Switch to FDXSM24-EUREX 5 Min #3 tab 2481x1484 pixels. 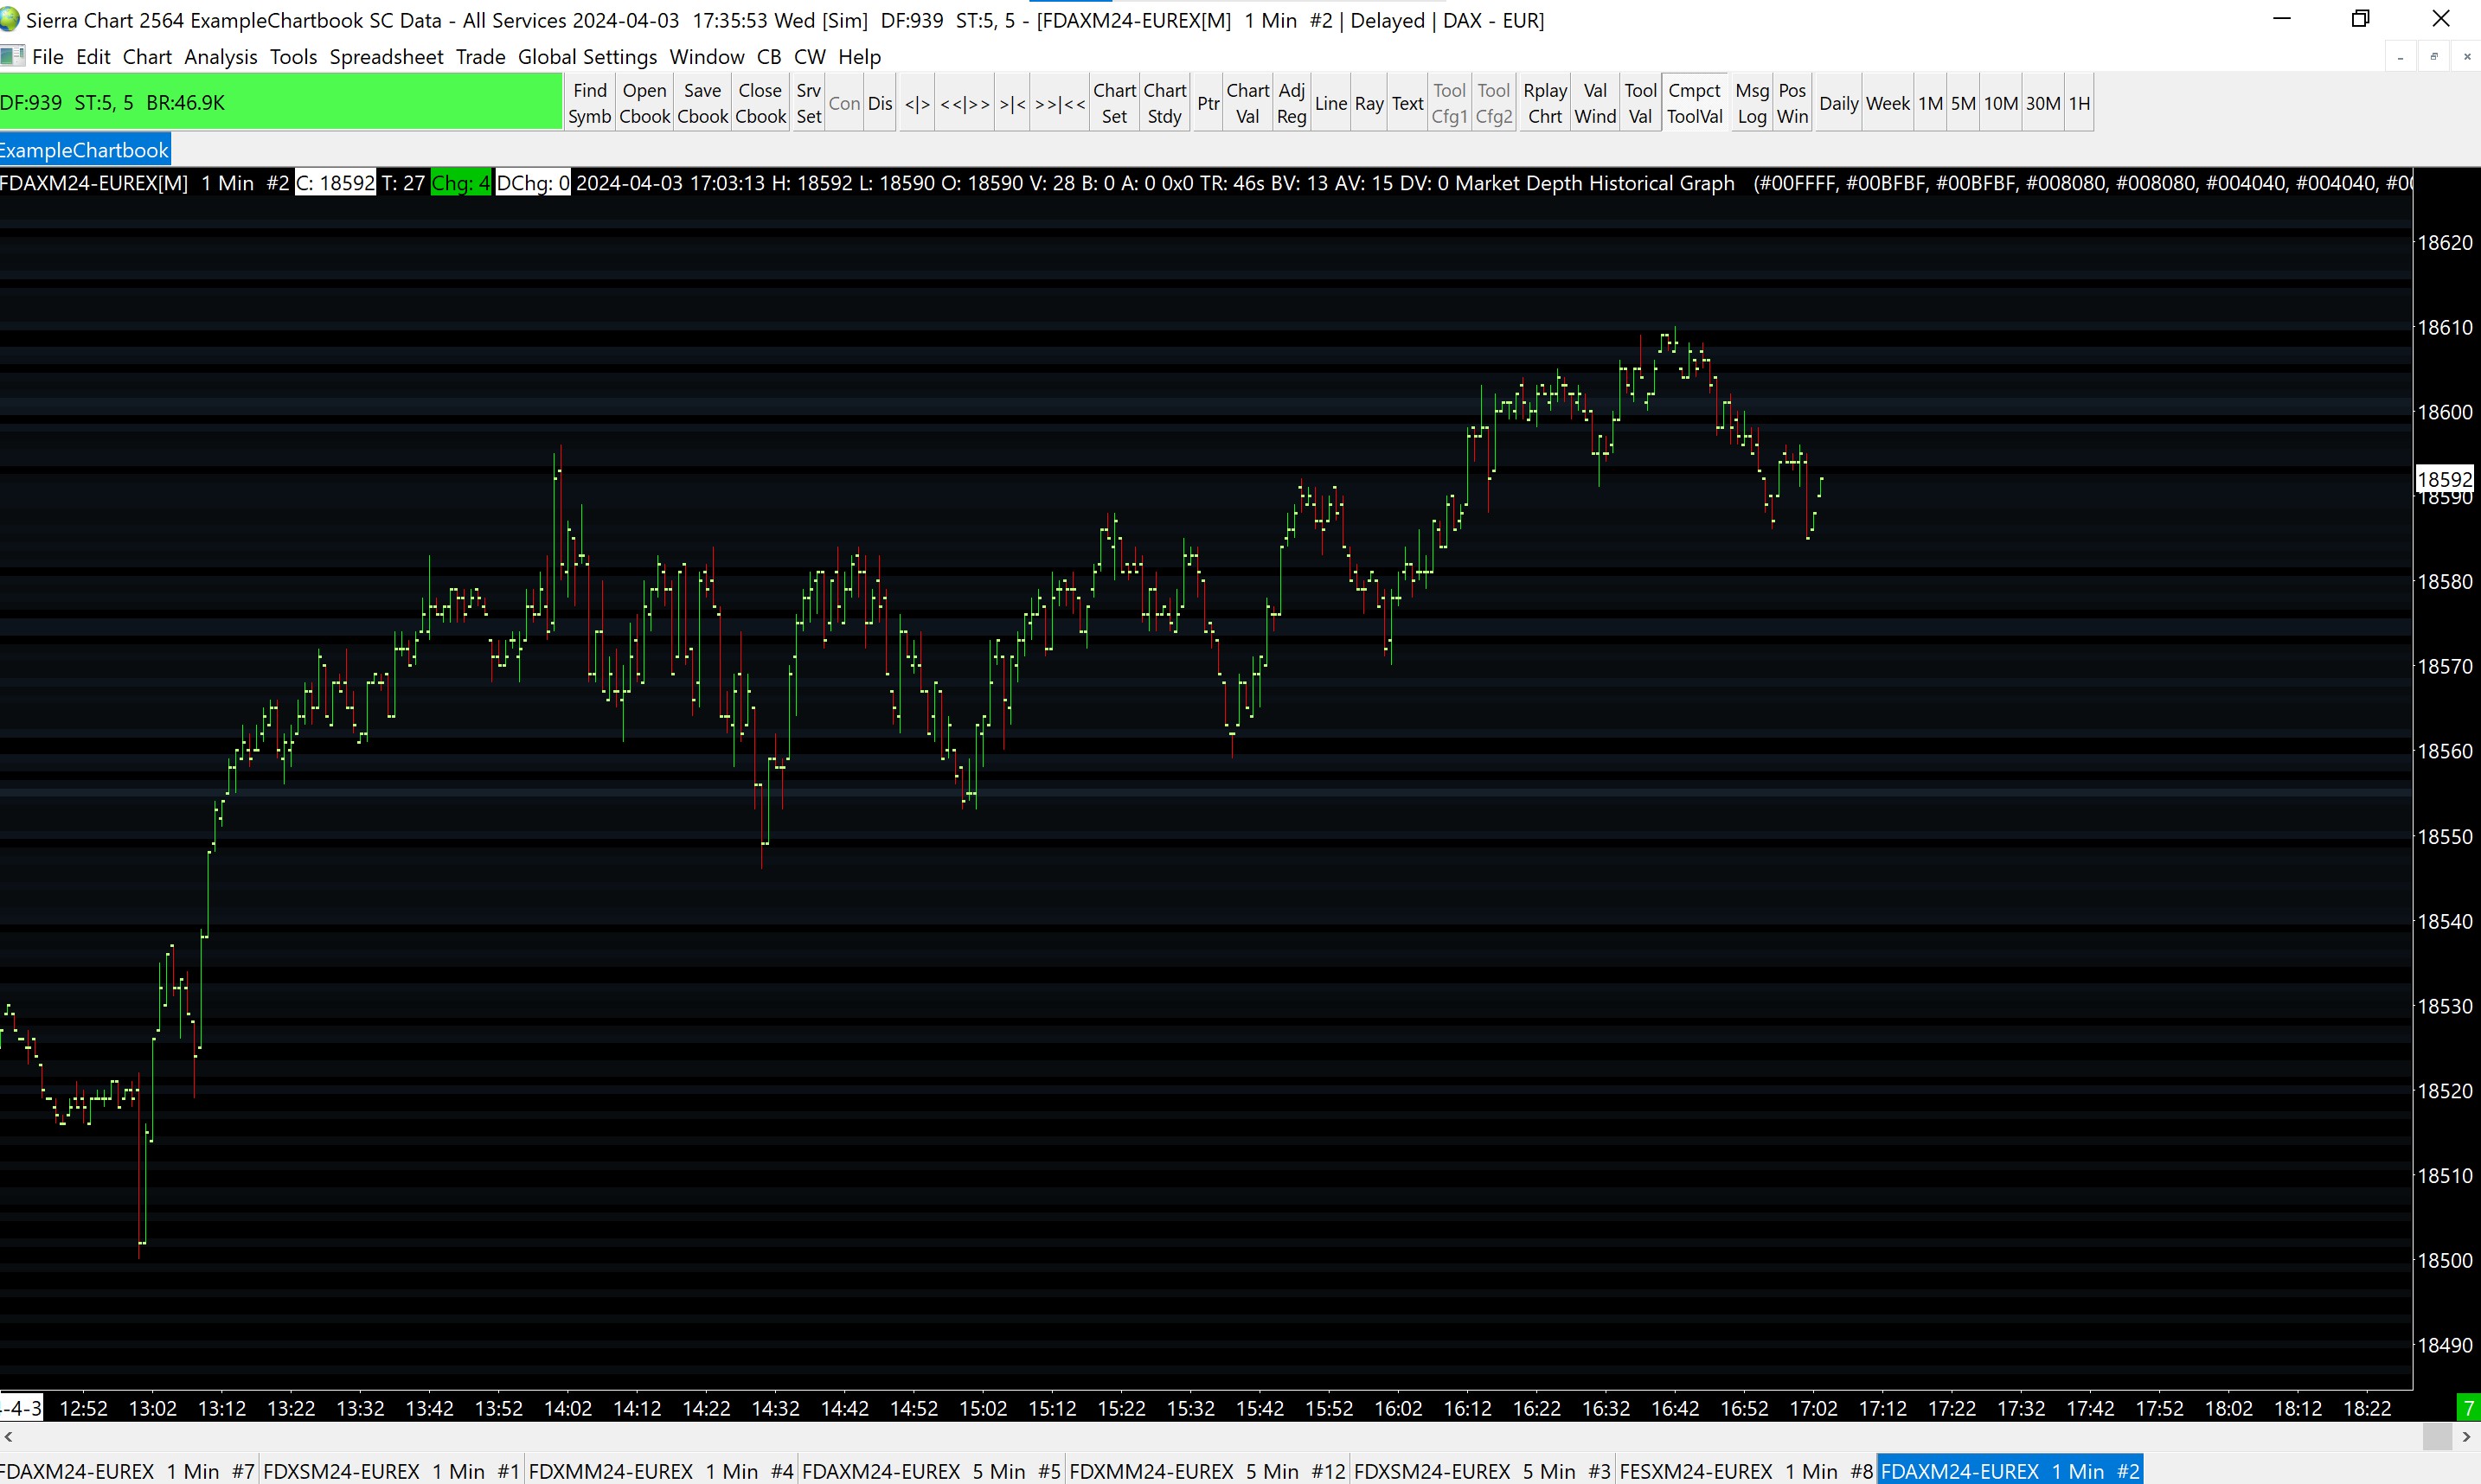coord(1481,1471)
